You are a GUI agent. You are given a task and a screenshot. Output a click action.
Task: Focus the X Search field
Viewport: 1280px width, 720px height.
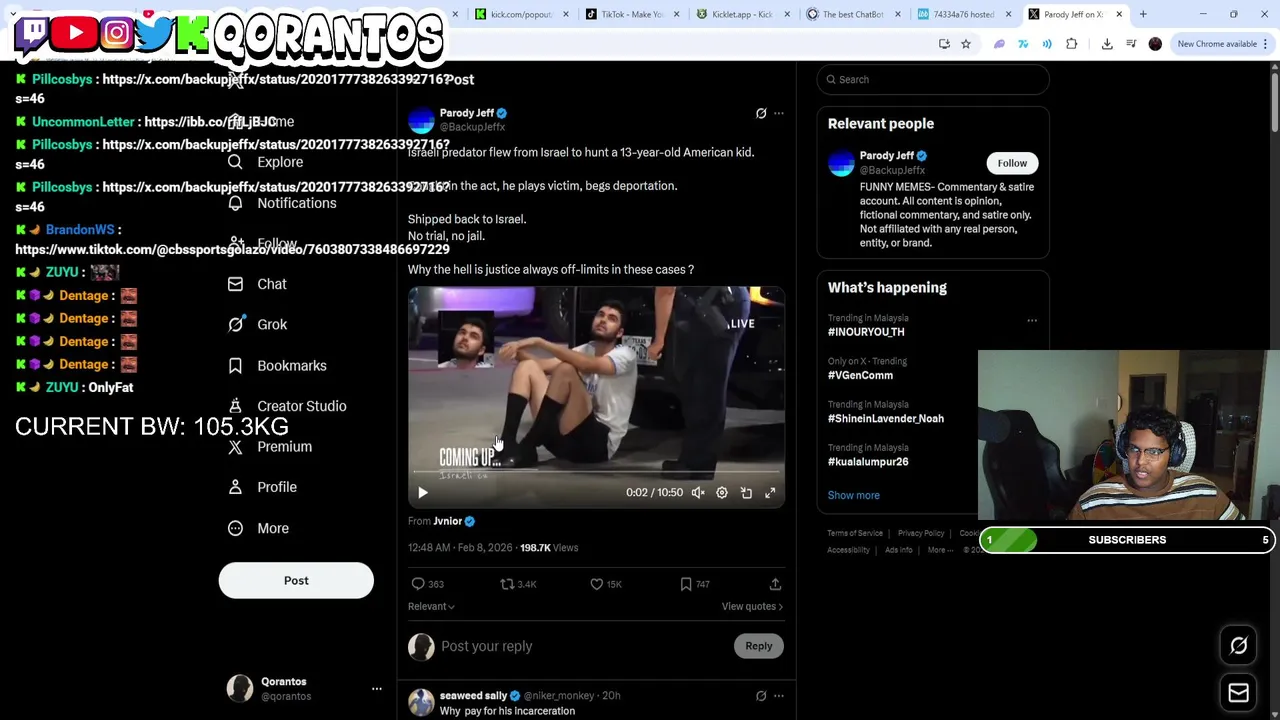[933, 79]
